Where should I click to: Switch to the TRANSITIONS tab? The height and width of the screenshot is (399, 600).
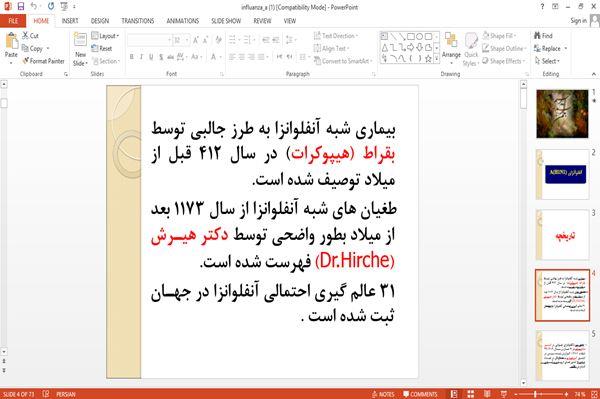pos(138,21)
